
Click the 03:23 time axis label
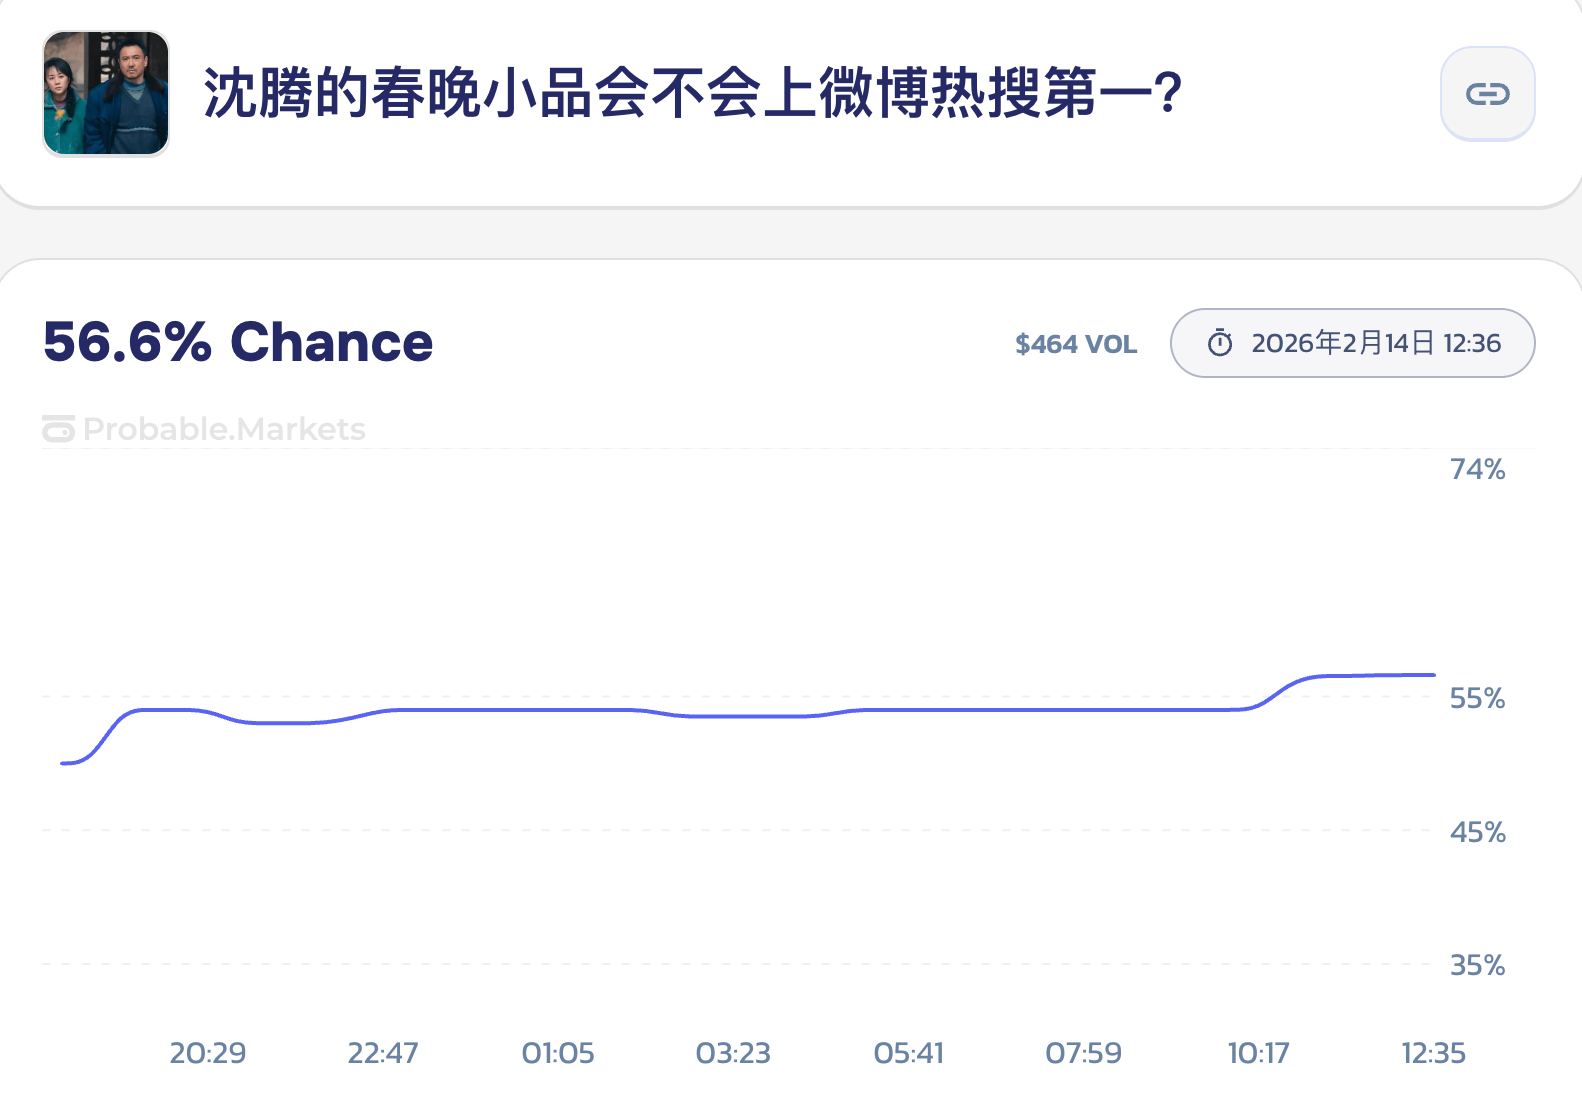(x=733, y=1053)
